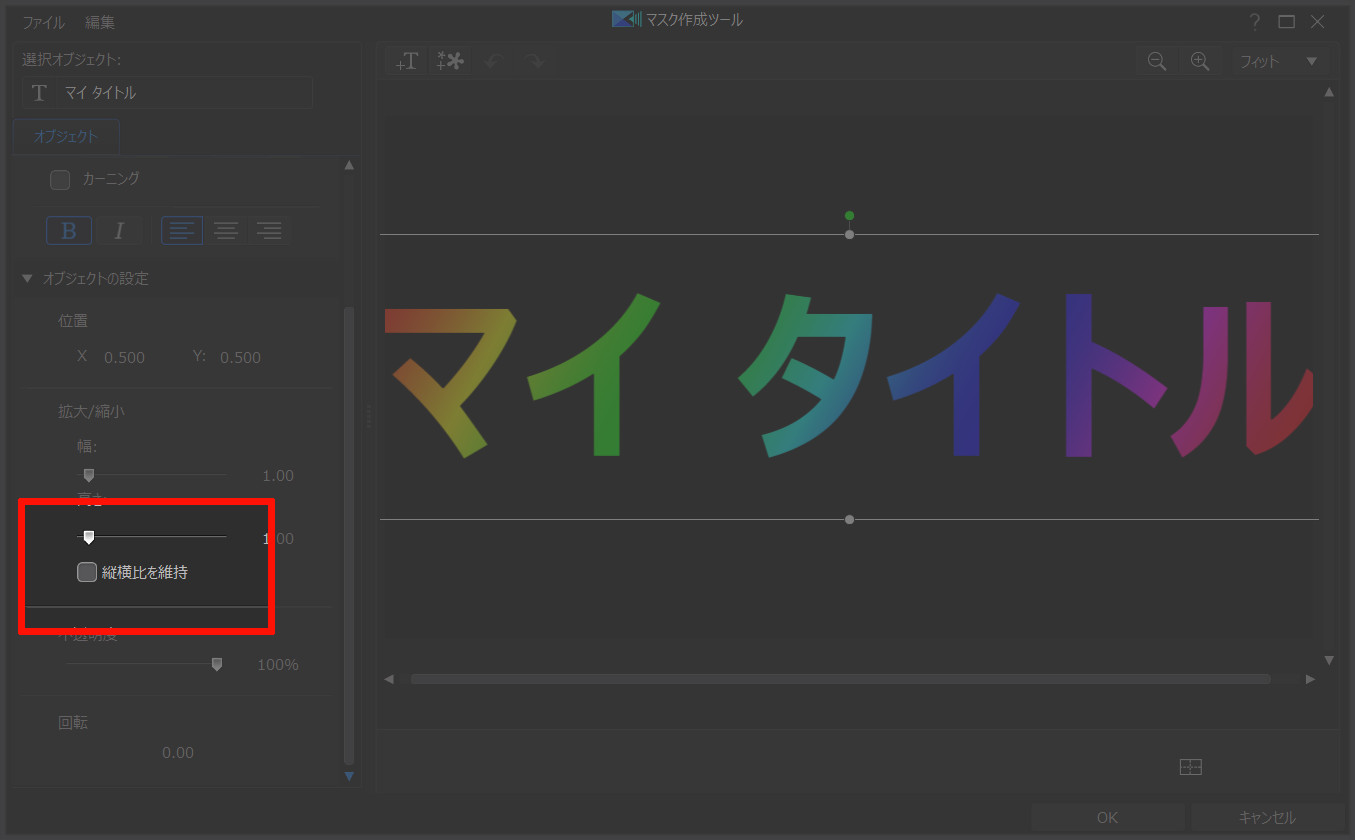Open the 編集 menu
The width and height of the screenshot is (1355, 840).
pyautogui.click(x=100, y=21)
